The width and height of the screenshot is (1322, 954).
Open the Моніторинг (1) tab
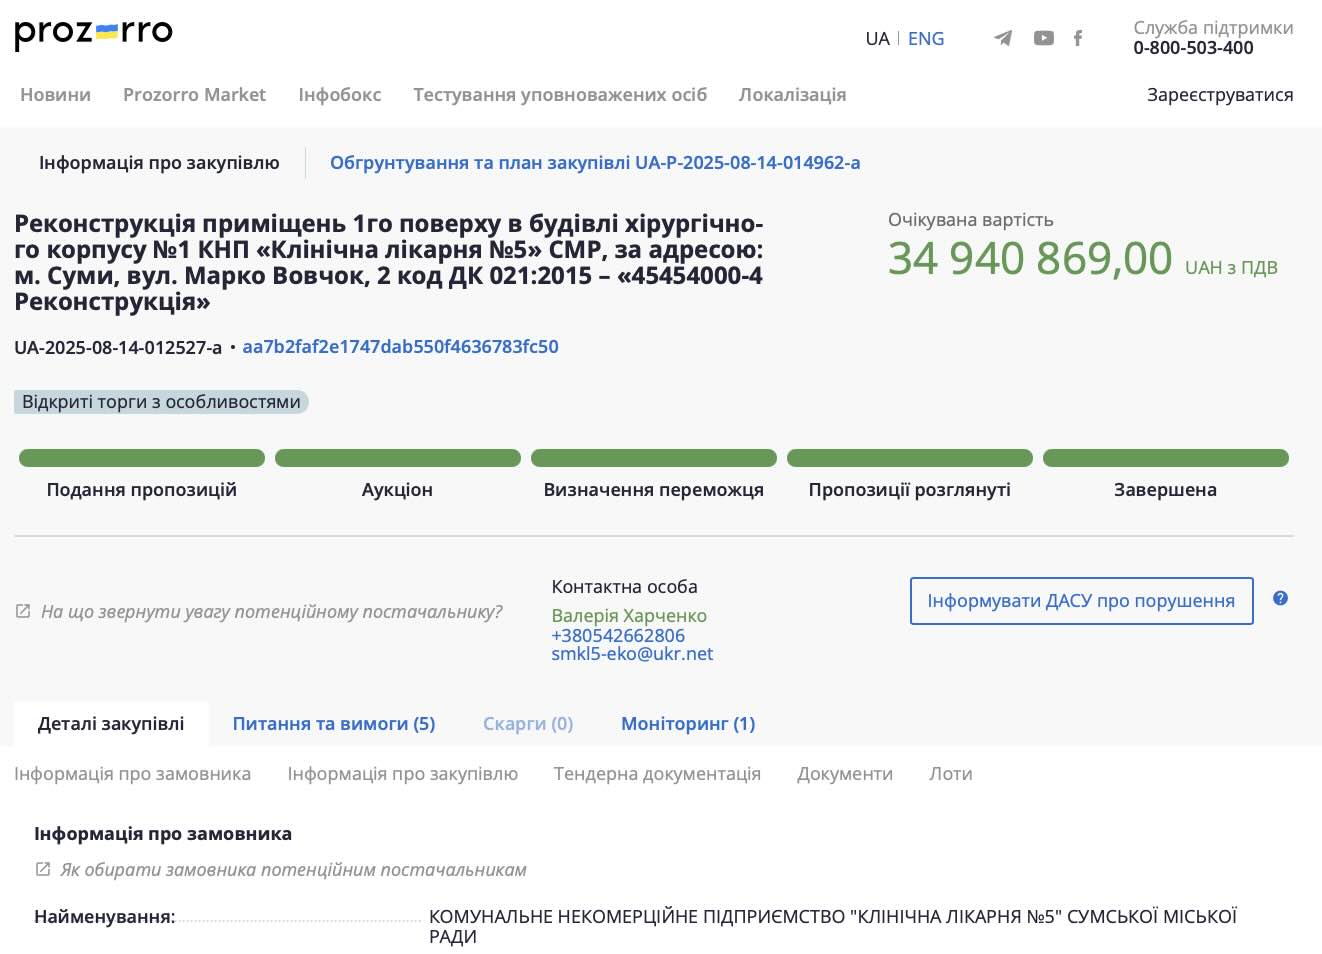tap(687, 723)
